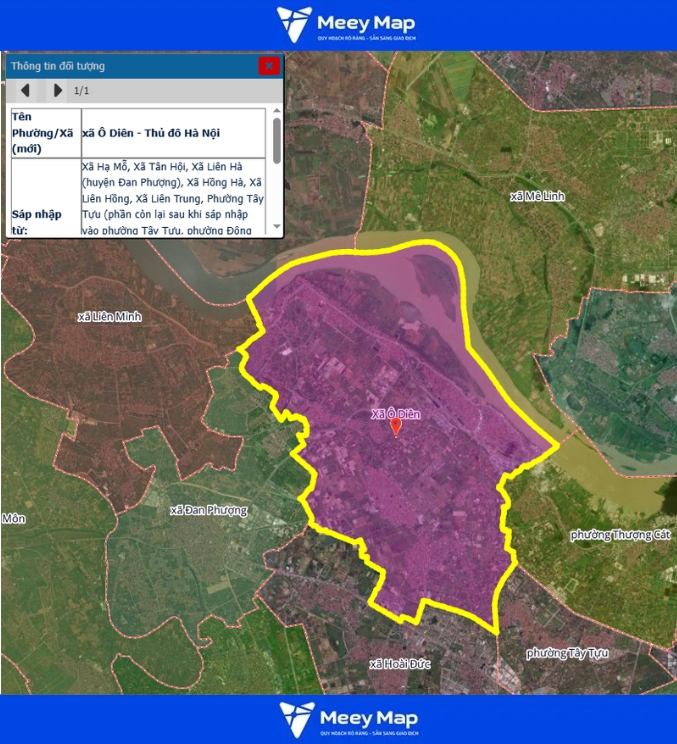Select the xã Hoài Đức map label

point(405,664)
